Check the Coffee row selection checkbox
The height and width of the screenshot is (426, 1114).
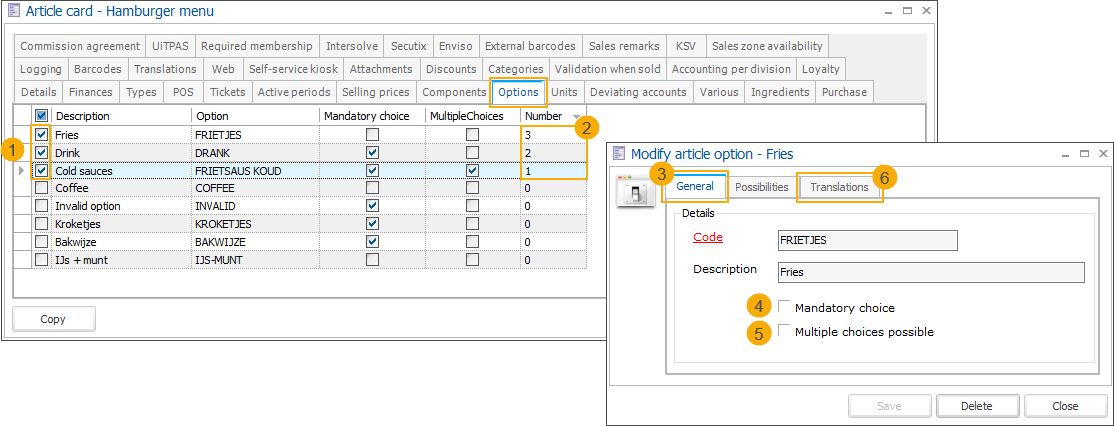click(x=41, y=188)
